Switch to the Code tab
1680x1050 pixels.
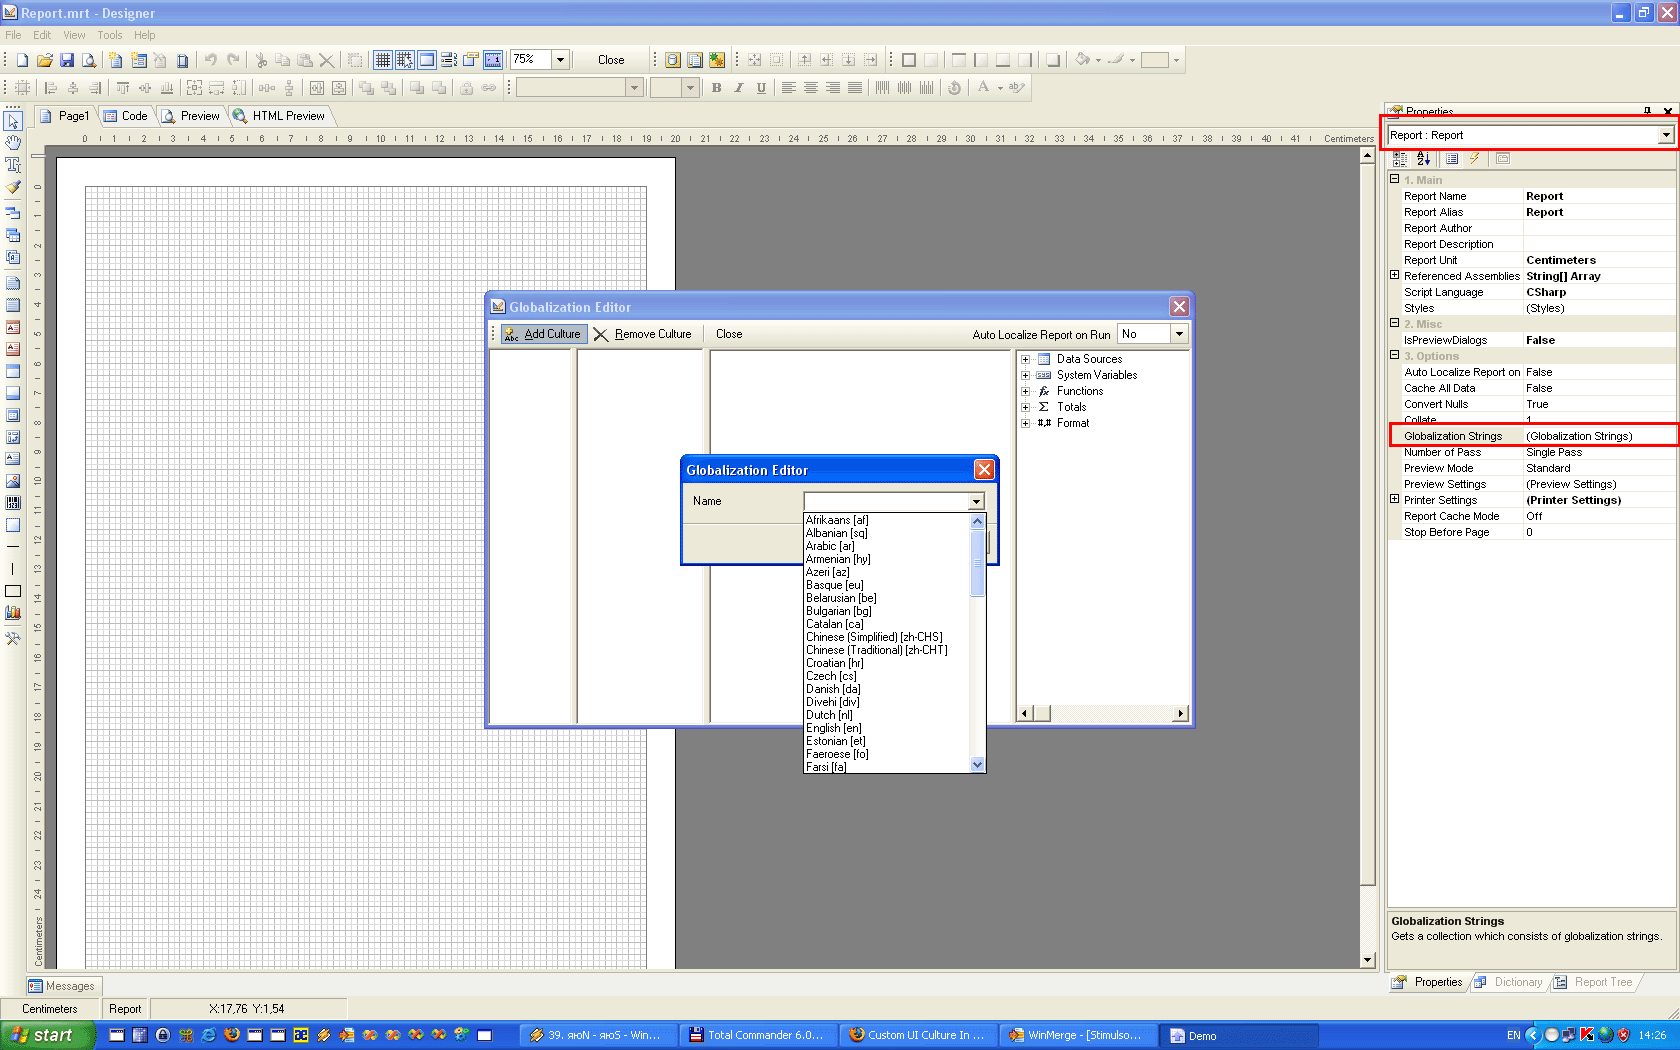126,116
